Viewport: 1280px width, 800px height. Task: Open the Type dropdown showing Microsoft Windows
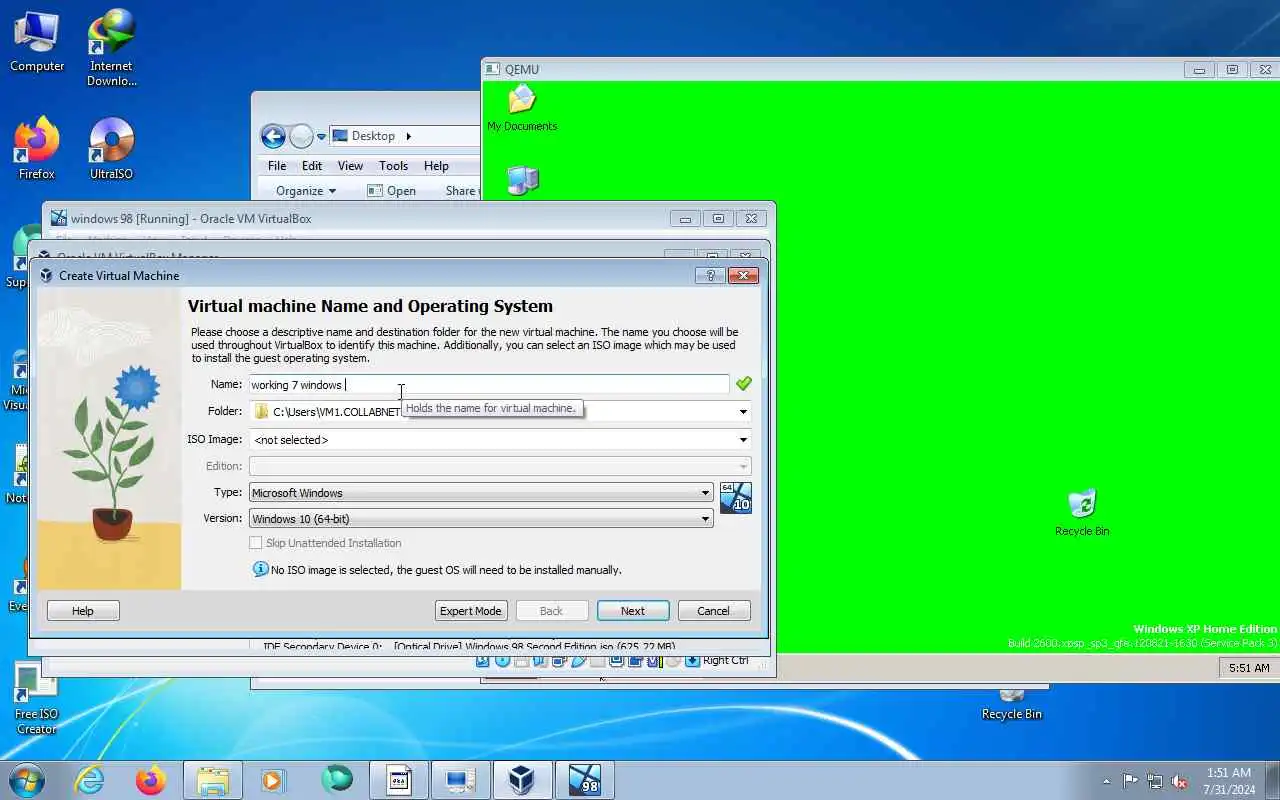481,492
